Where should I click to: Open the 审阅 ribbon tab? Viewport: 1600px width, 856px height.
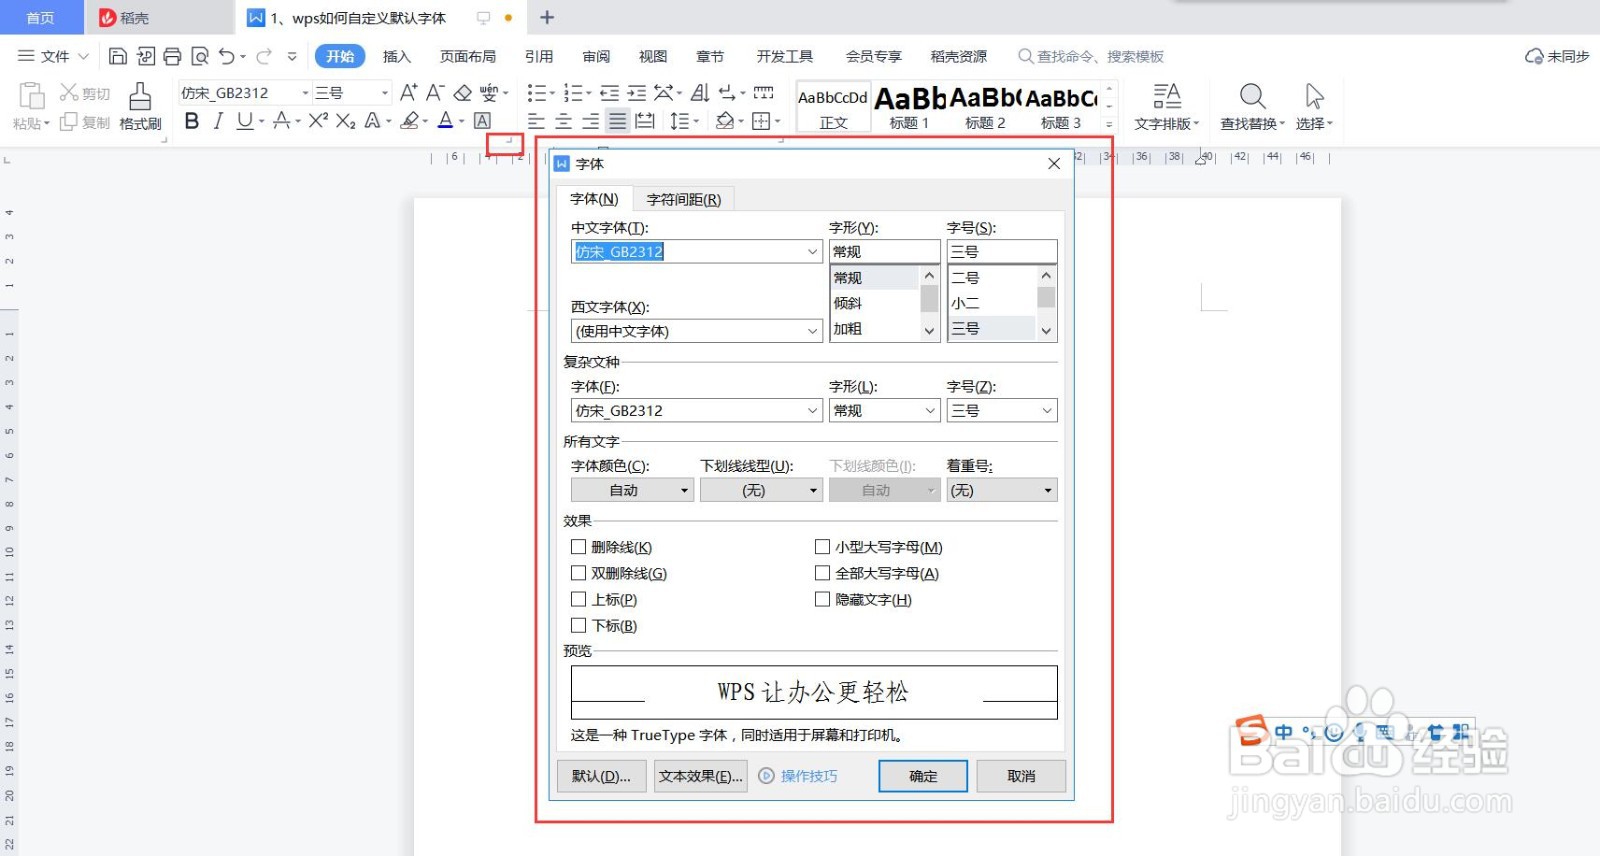pyautogui.click(x=596, y=56)
